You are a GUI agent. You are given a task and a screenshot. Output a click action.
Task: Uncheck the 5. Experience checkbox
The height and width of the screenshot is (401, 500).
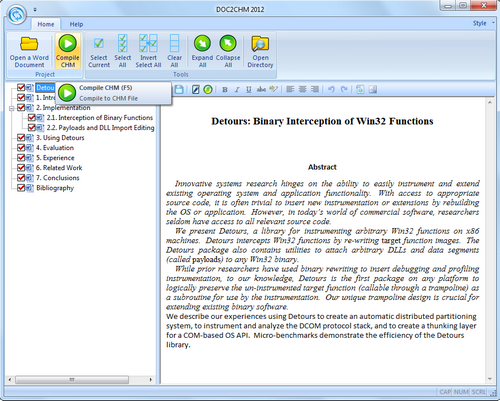click(21, 157)
